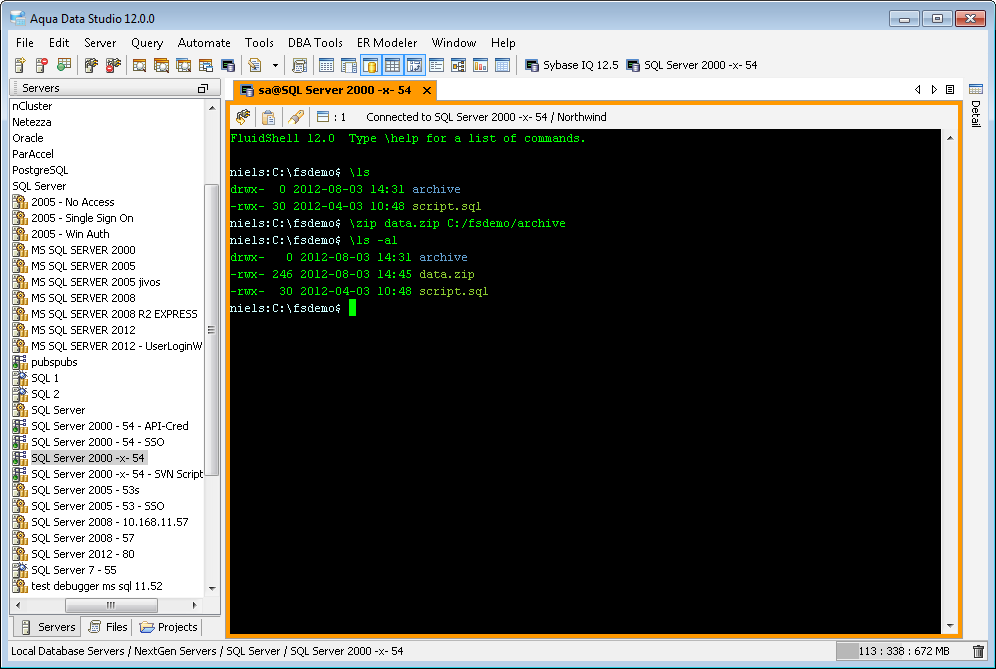The height and width of the screenshot is (669, 996).
Task: Click Servers tree scroll down arrow
Action: pyautogui.click(x=212, y=588)
